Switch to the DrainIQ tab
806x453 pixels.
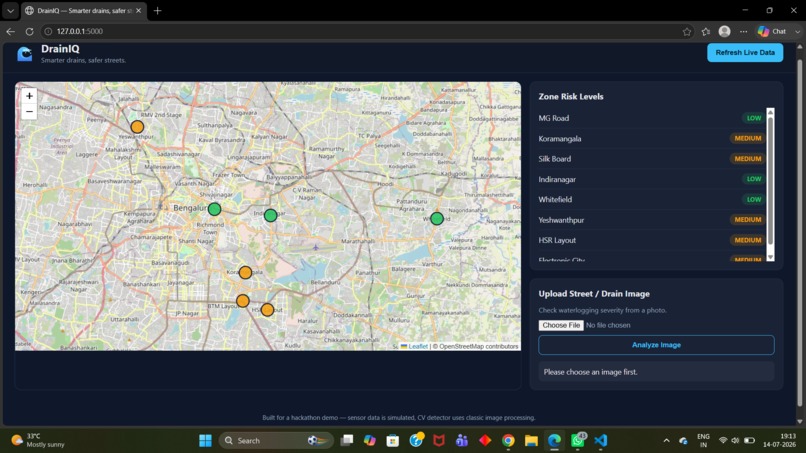[x=84, y=10]
